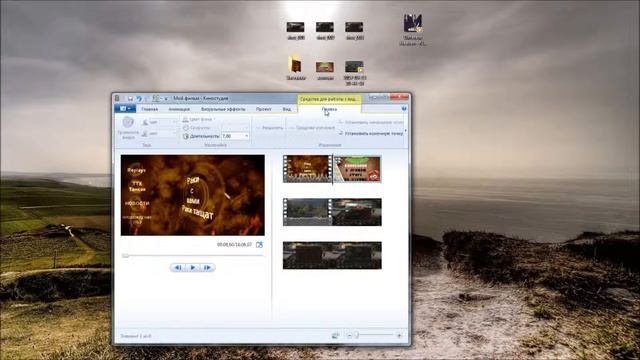
Task: Click the thumbnail size icon in status bar
Action: coord(335,336)
